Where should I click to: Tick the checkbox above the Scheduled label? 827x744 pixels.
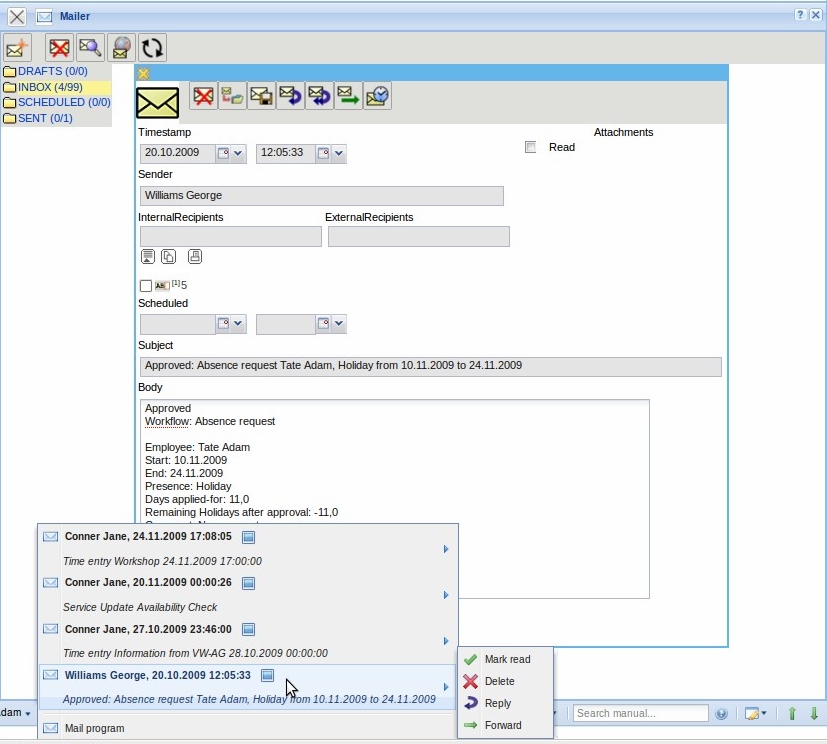click(x=146, y=286)
